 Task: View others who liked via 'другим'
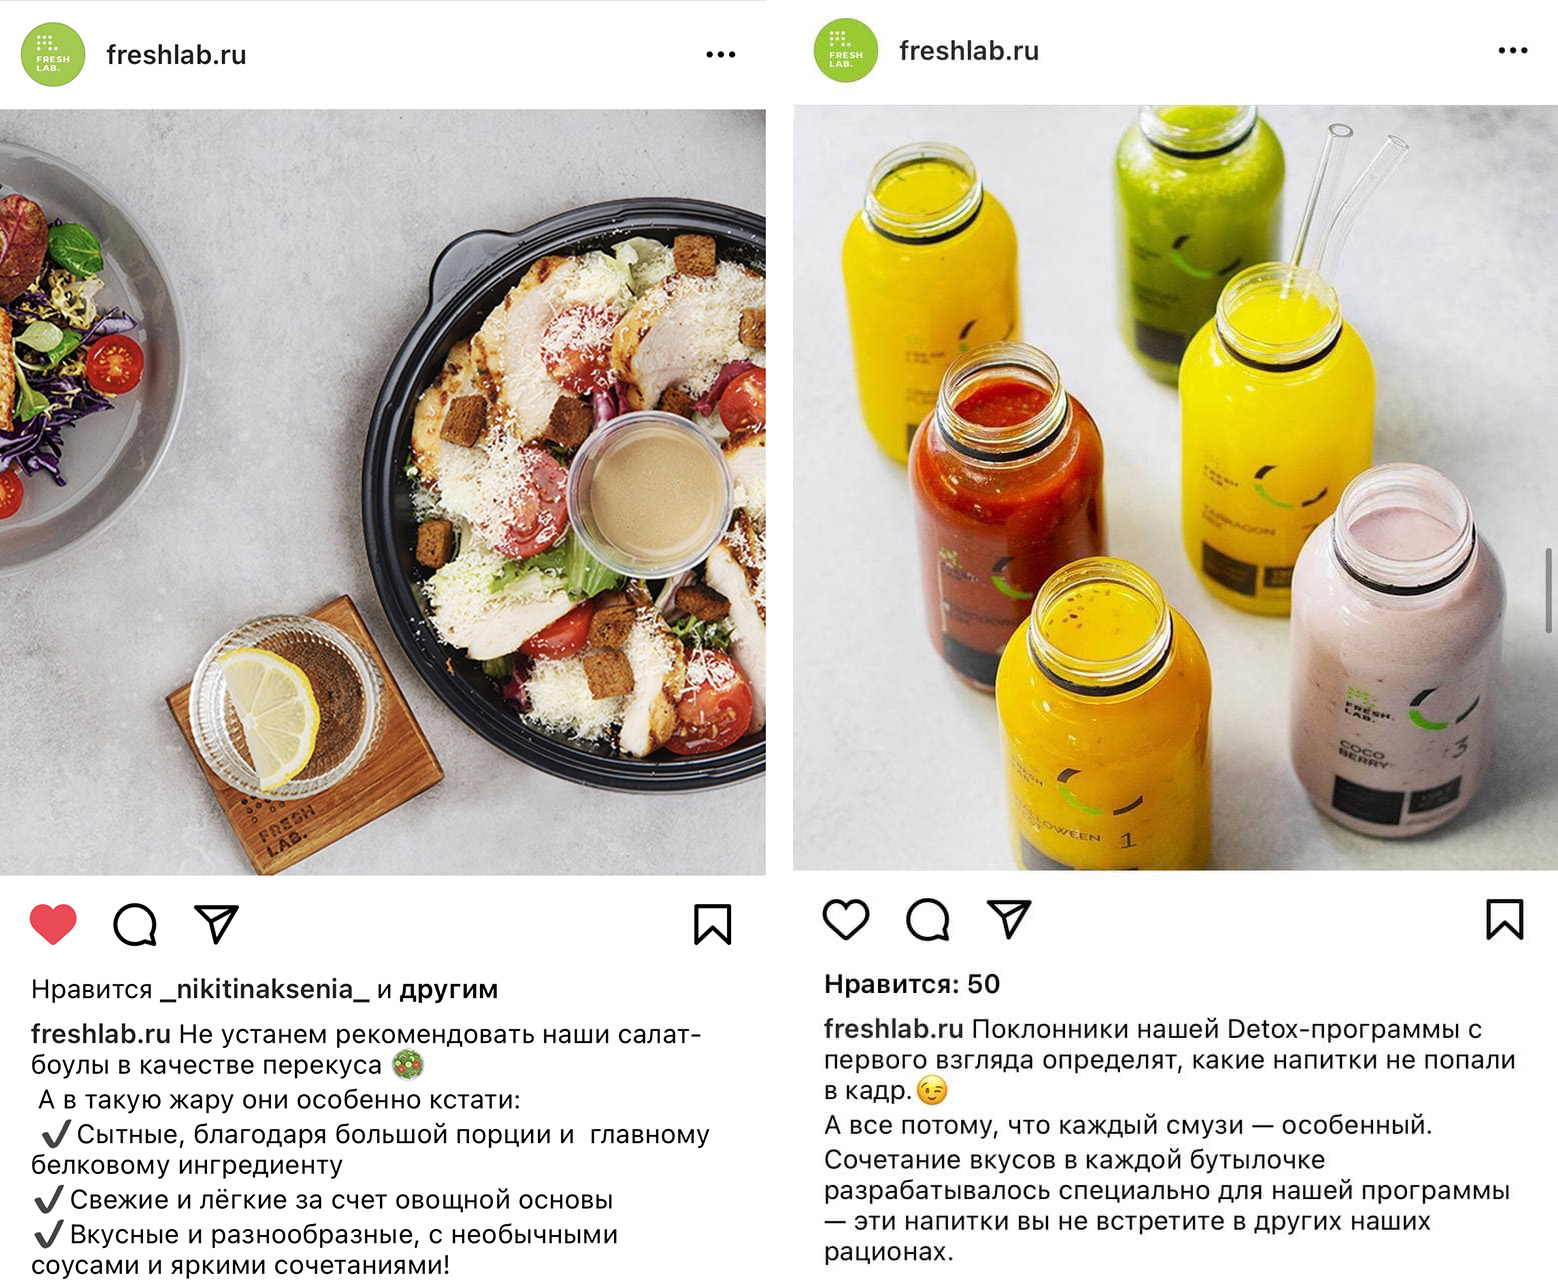(x=448, y=989)
